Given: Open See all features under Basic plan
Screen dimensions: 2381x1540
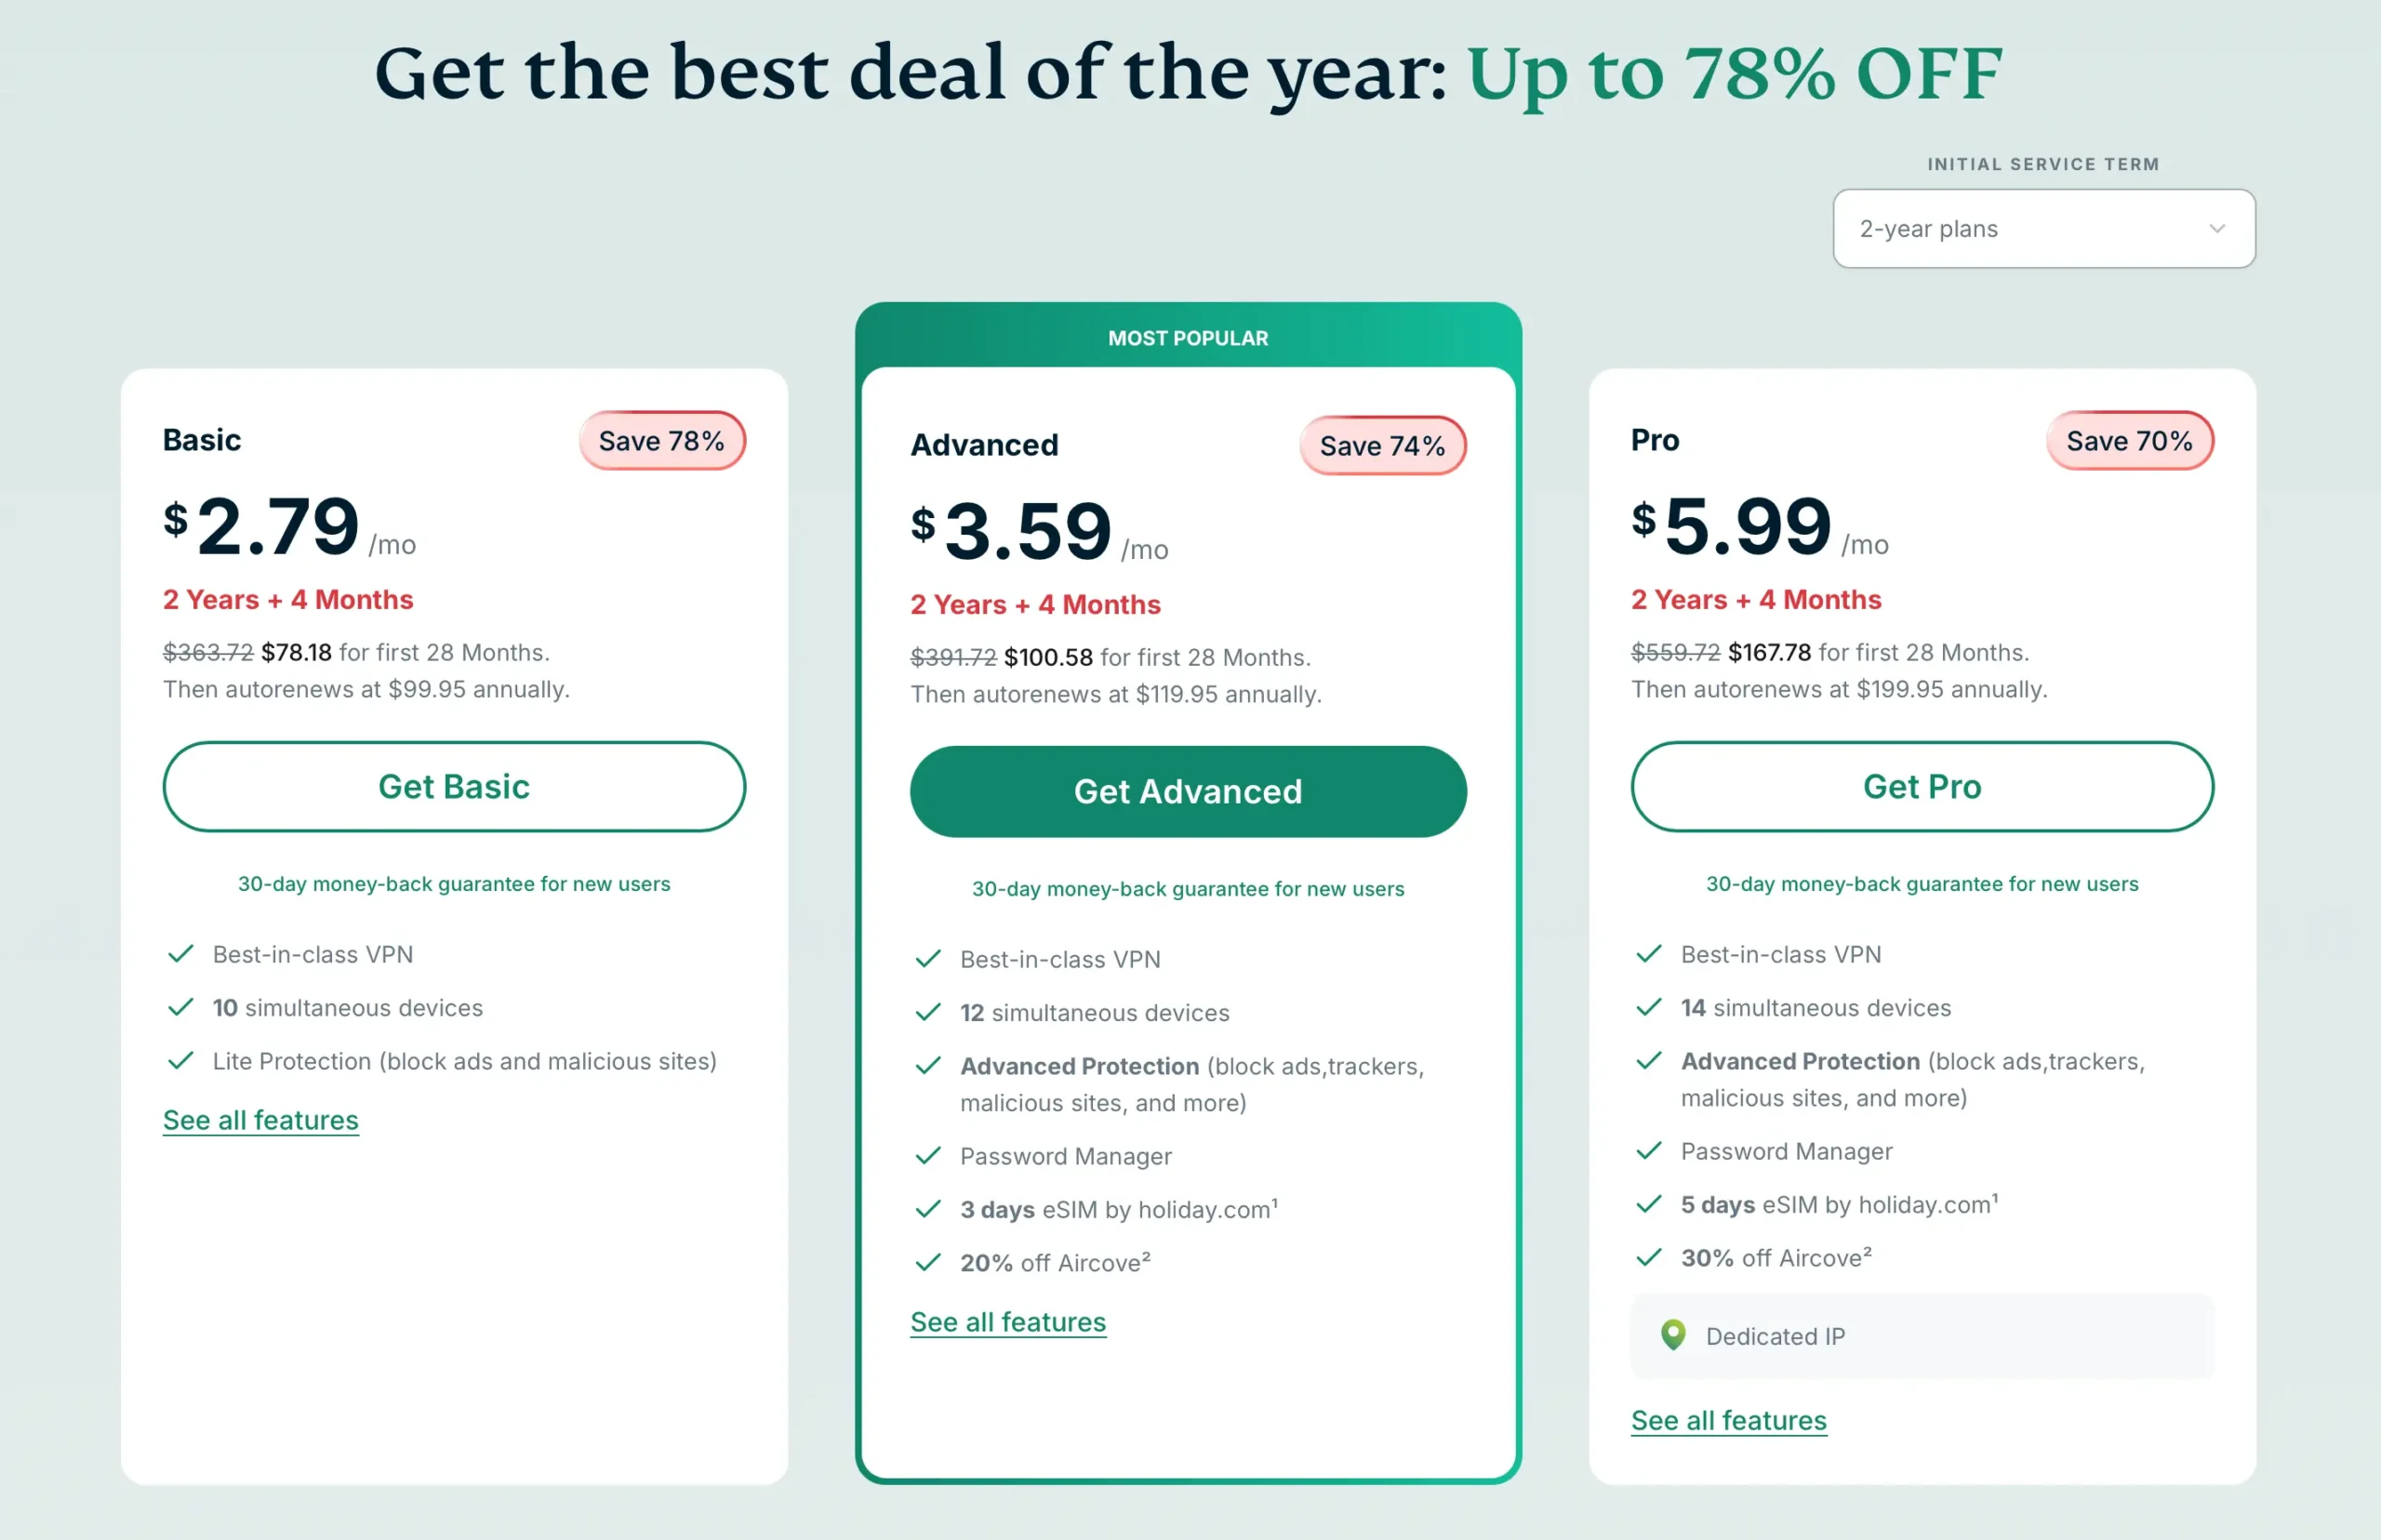Looking at the screenshot, I should [261, 1119].
